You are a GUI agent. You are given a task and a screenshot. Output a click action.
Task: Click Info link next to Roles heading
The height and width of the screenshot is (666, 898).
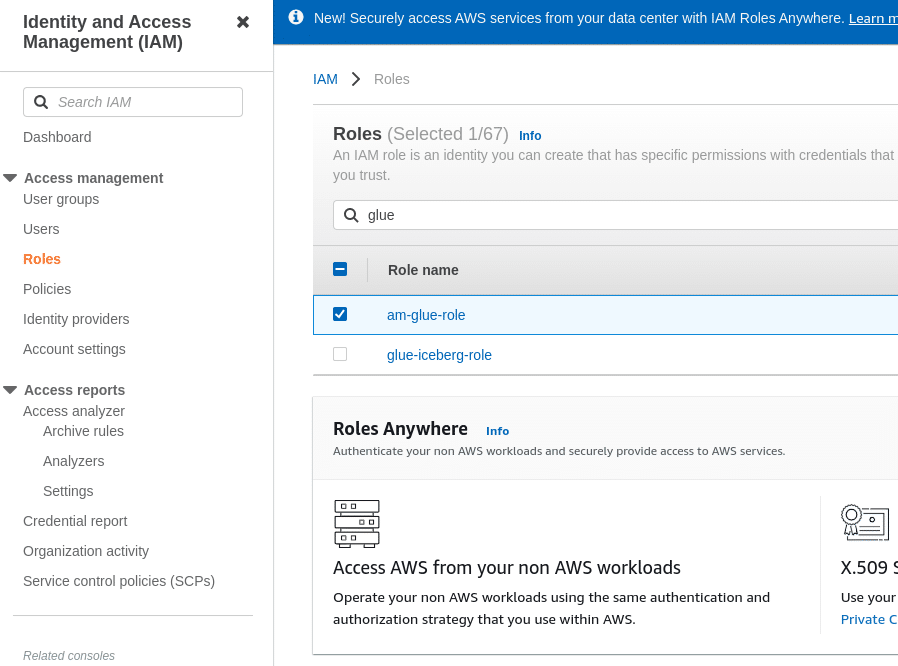click(x=530, y=136)
